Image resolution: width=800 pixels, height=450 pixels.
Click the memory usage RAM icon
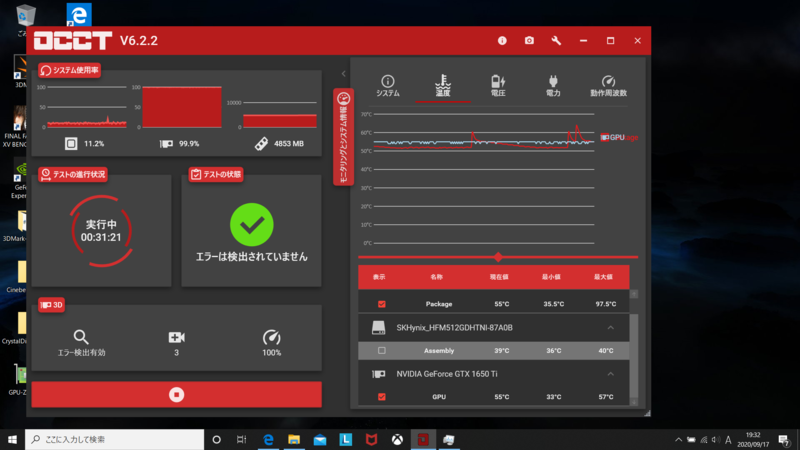(261, 144)
